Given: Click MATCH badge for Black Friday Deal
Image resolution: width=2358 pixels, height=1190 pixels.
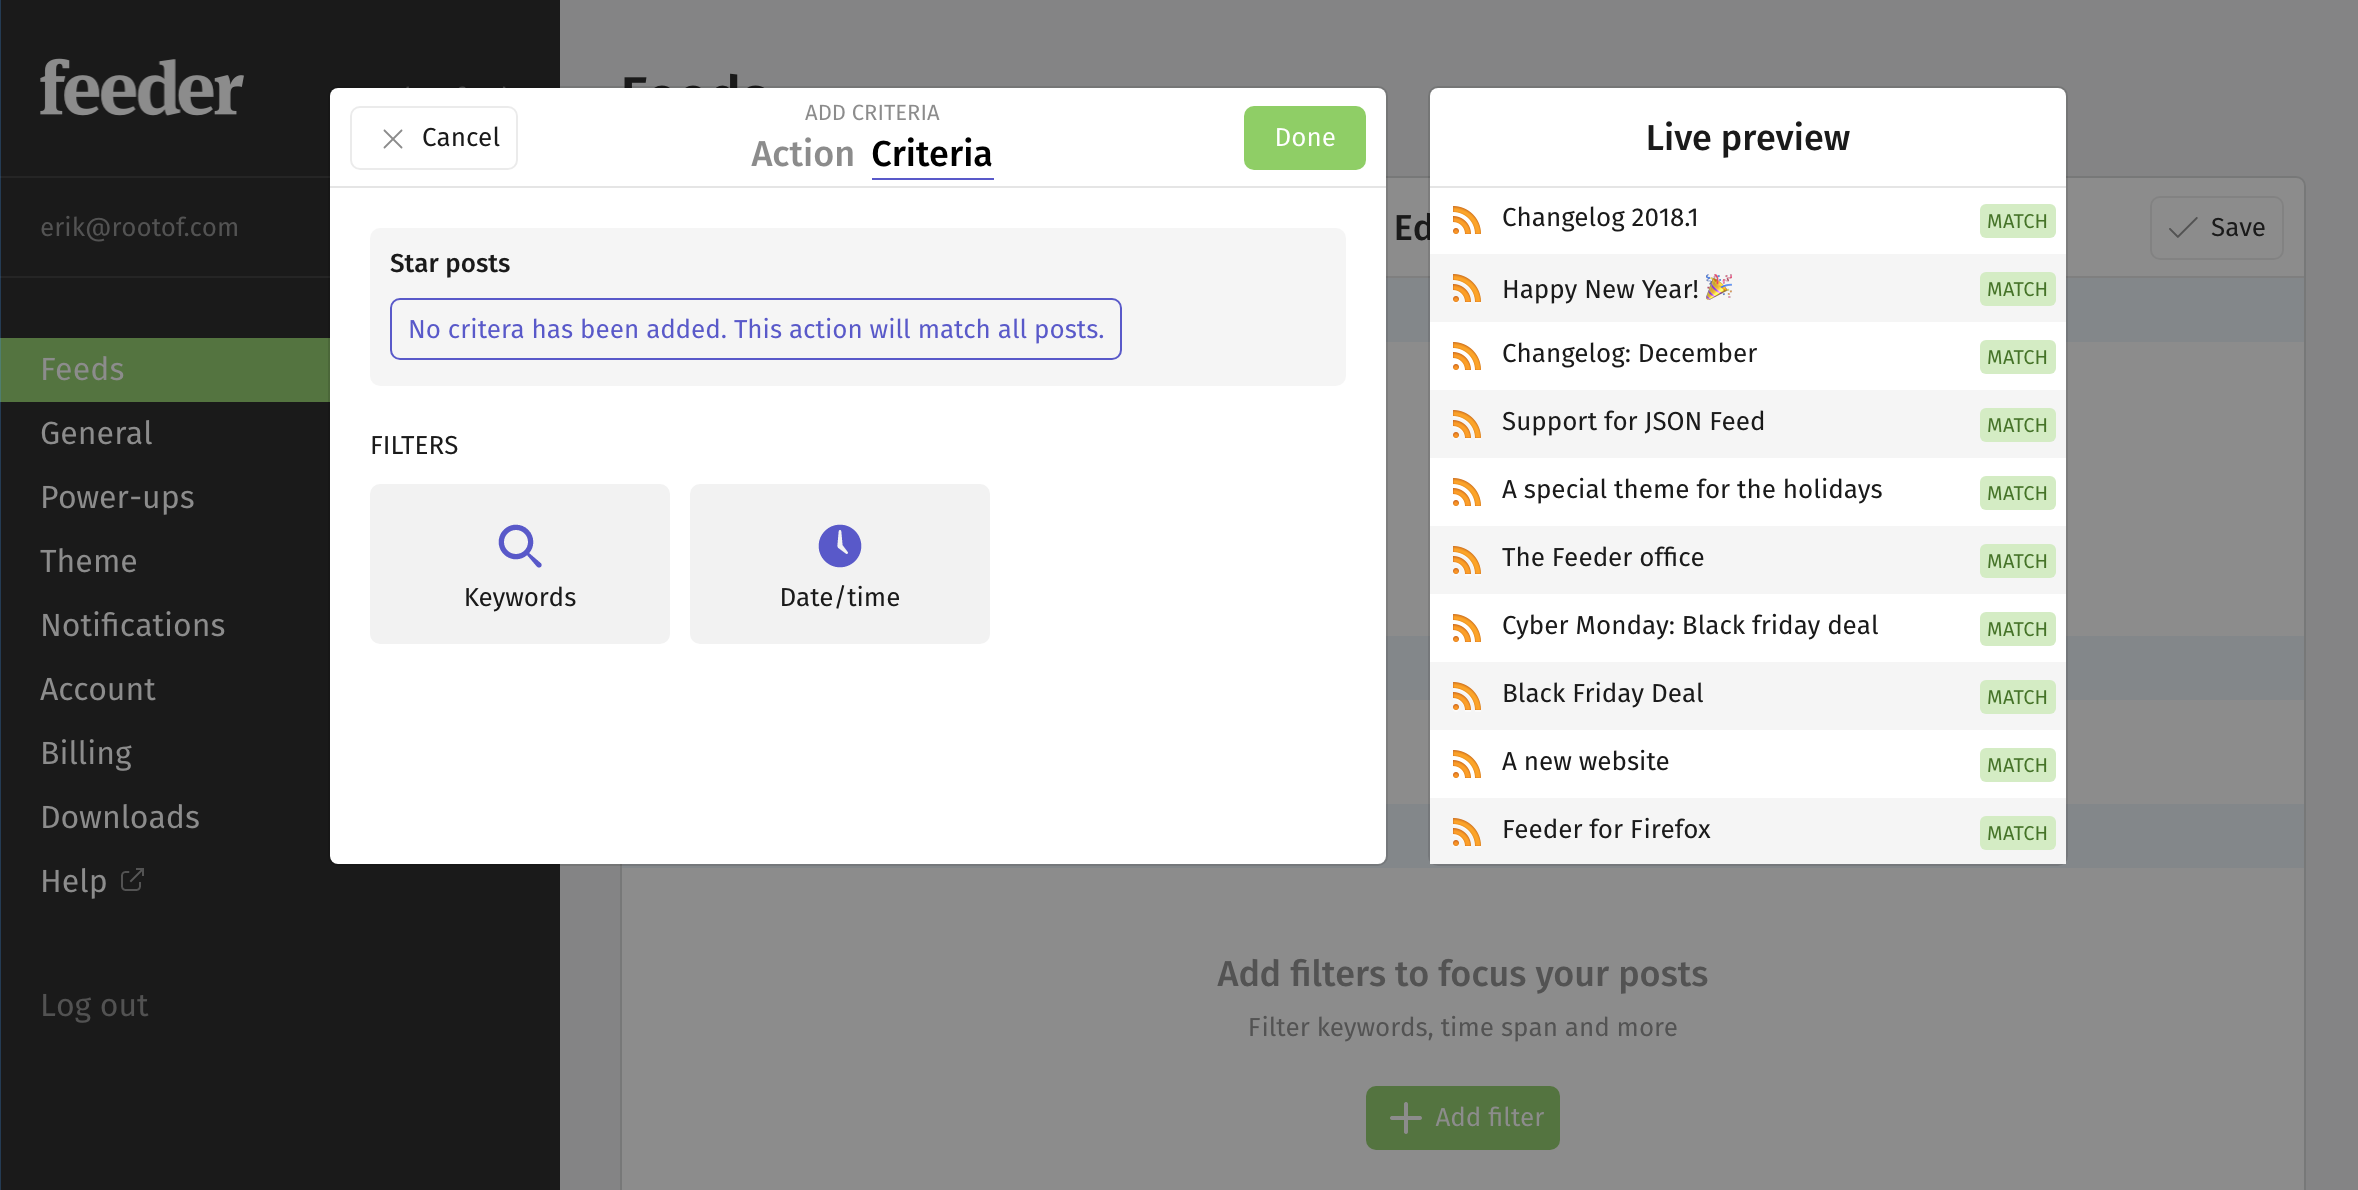Looking at the screenshot, I should (2017, 697).
